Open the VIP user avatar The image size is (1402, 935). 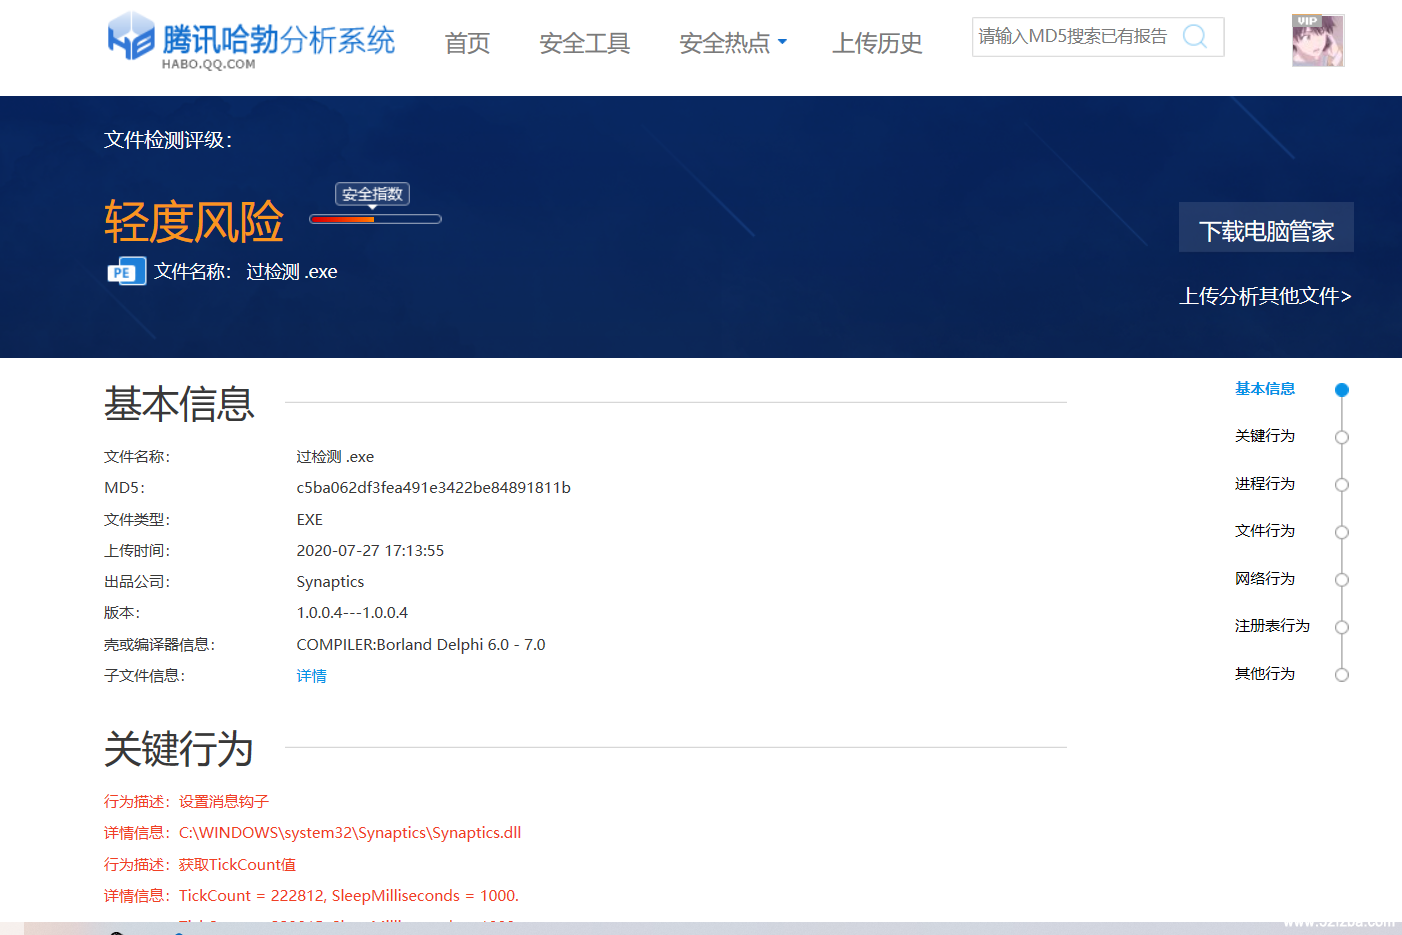pos(1318,41)
